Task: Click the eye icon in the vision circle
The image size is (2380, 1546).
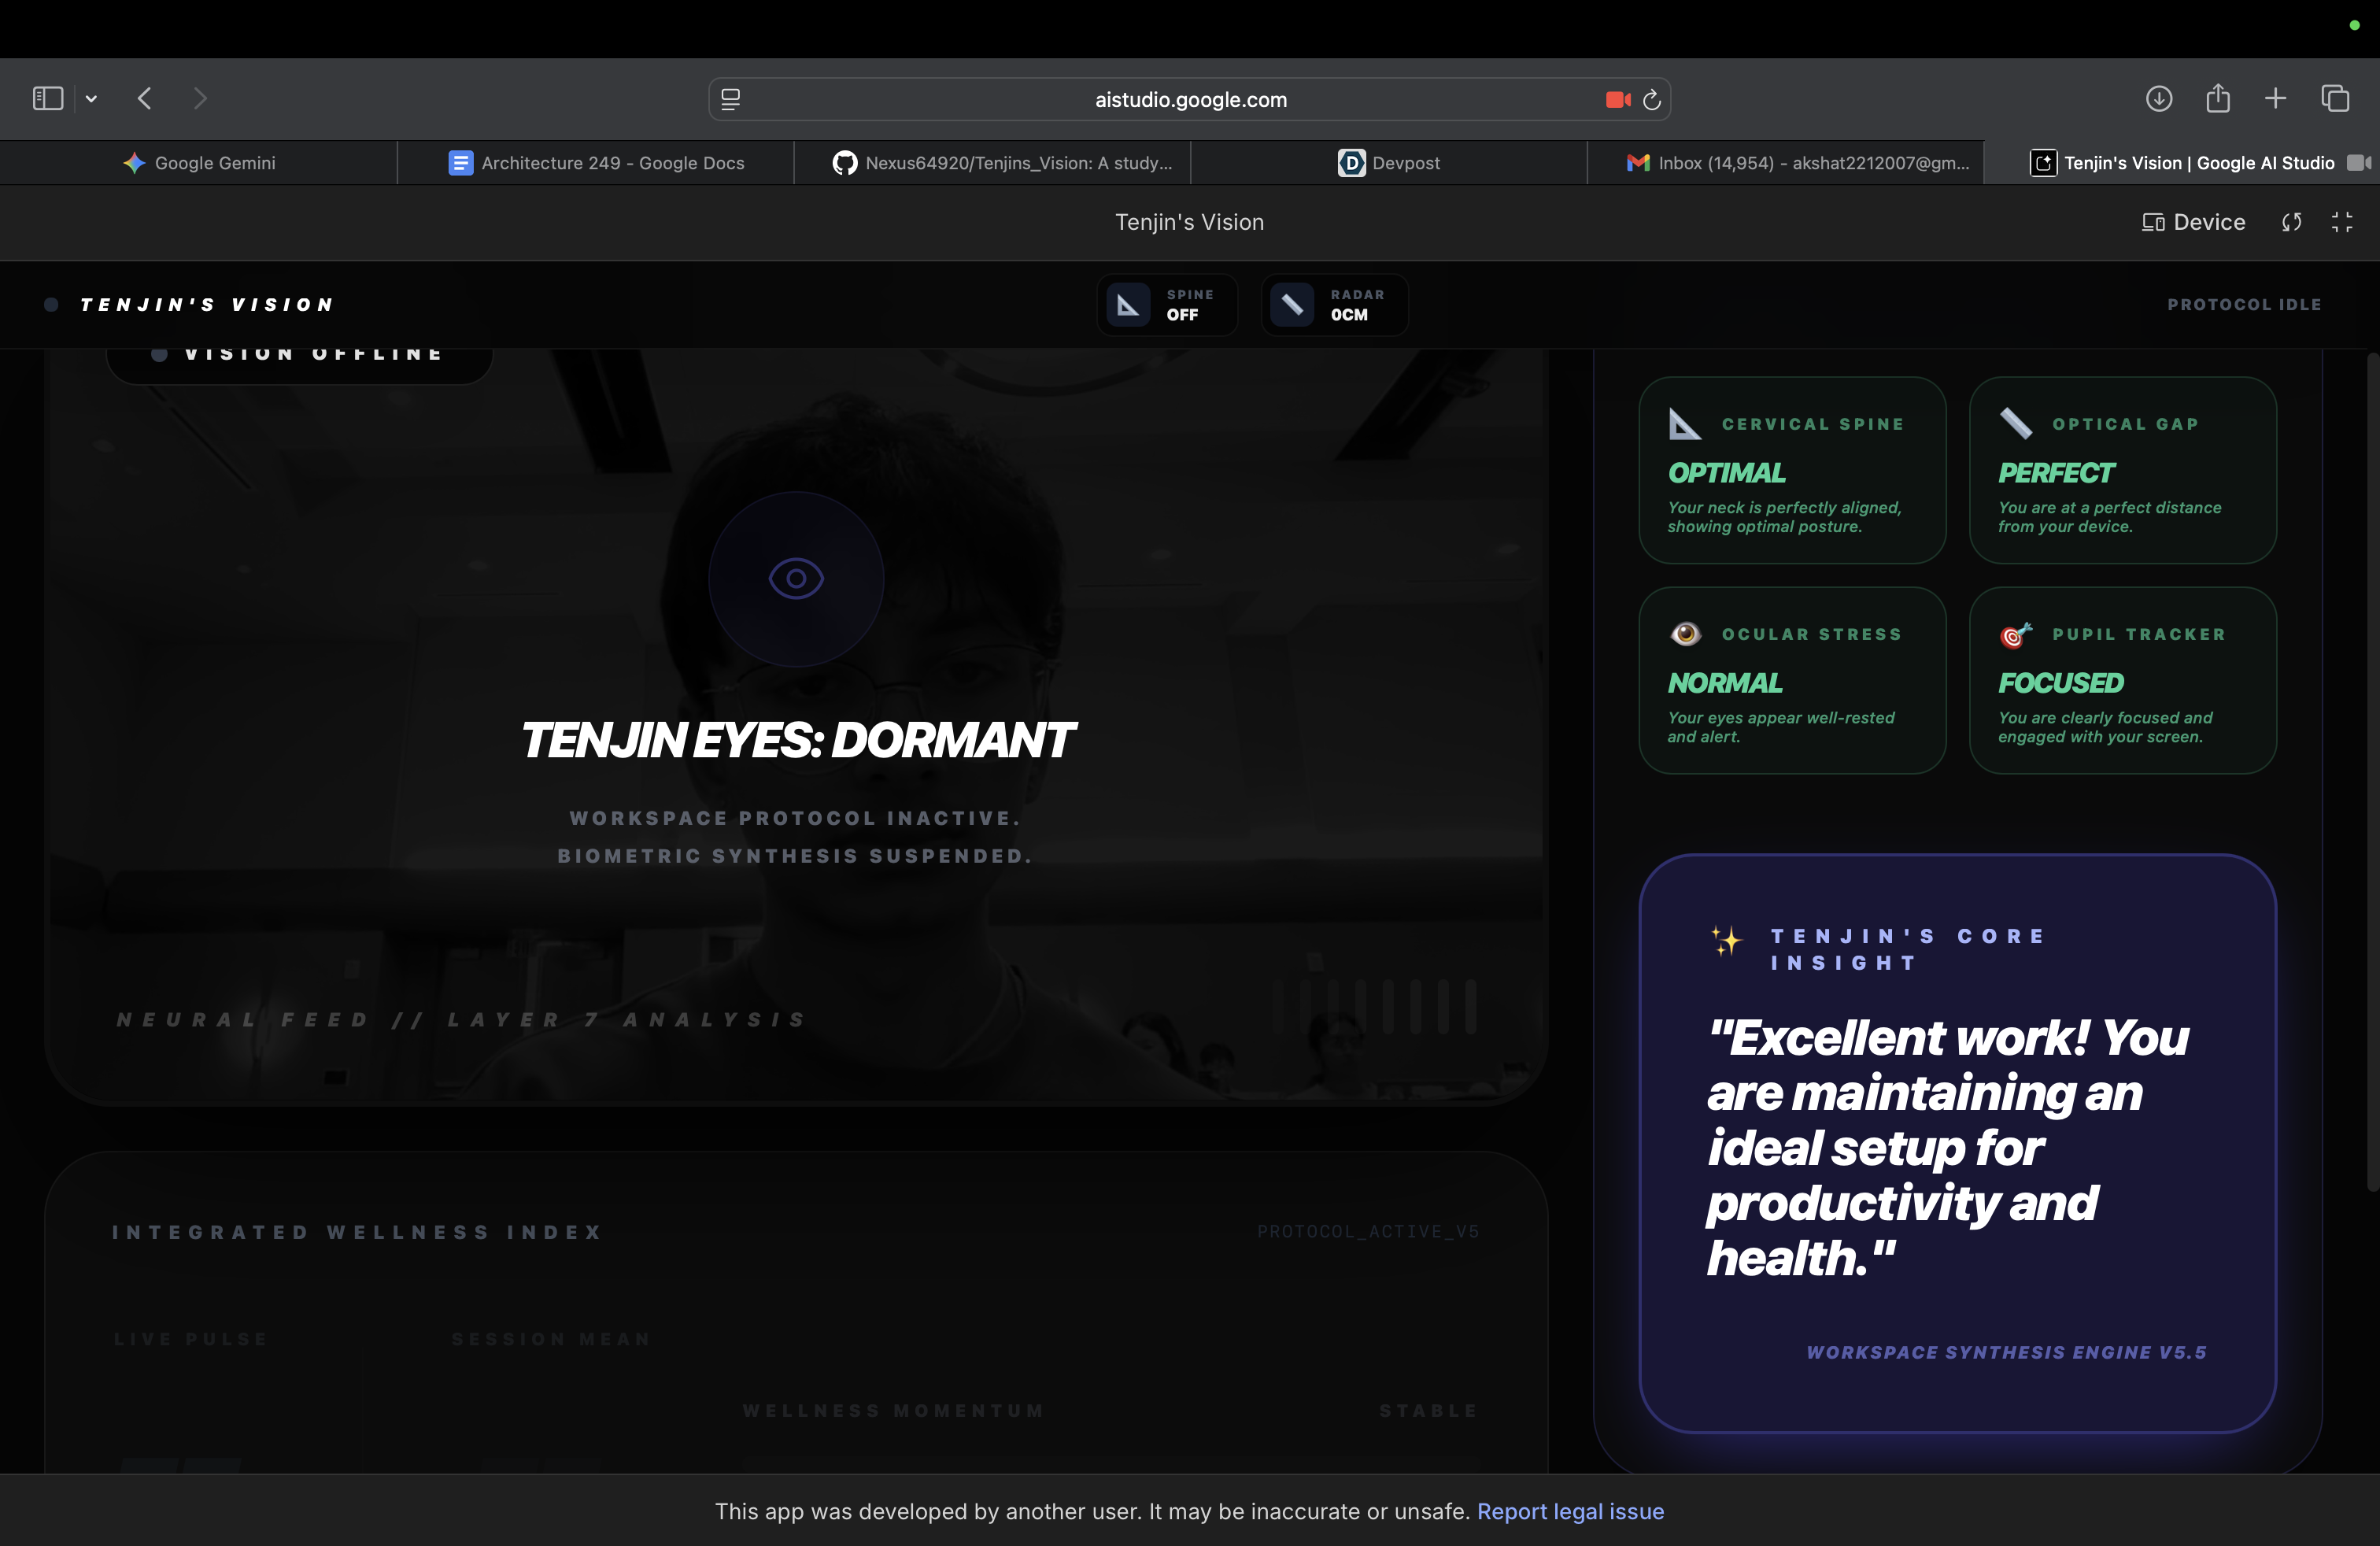Action: tap(796, 578)
